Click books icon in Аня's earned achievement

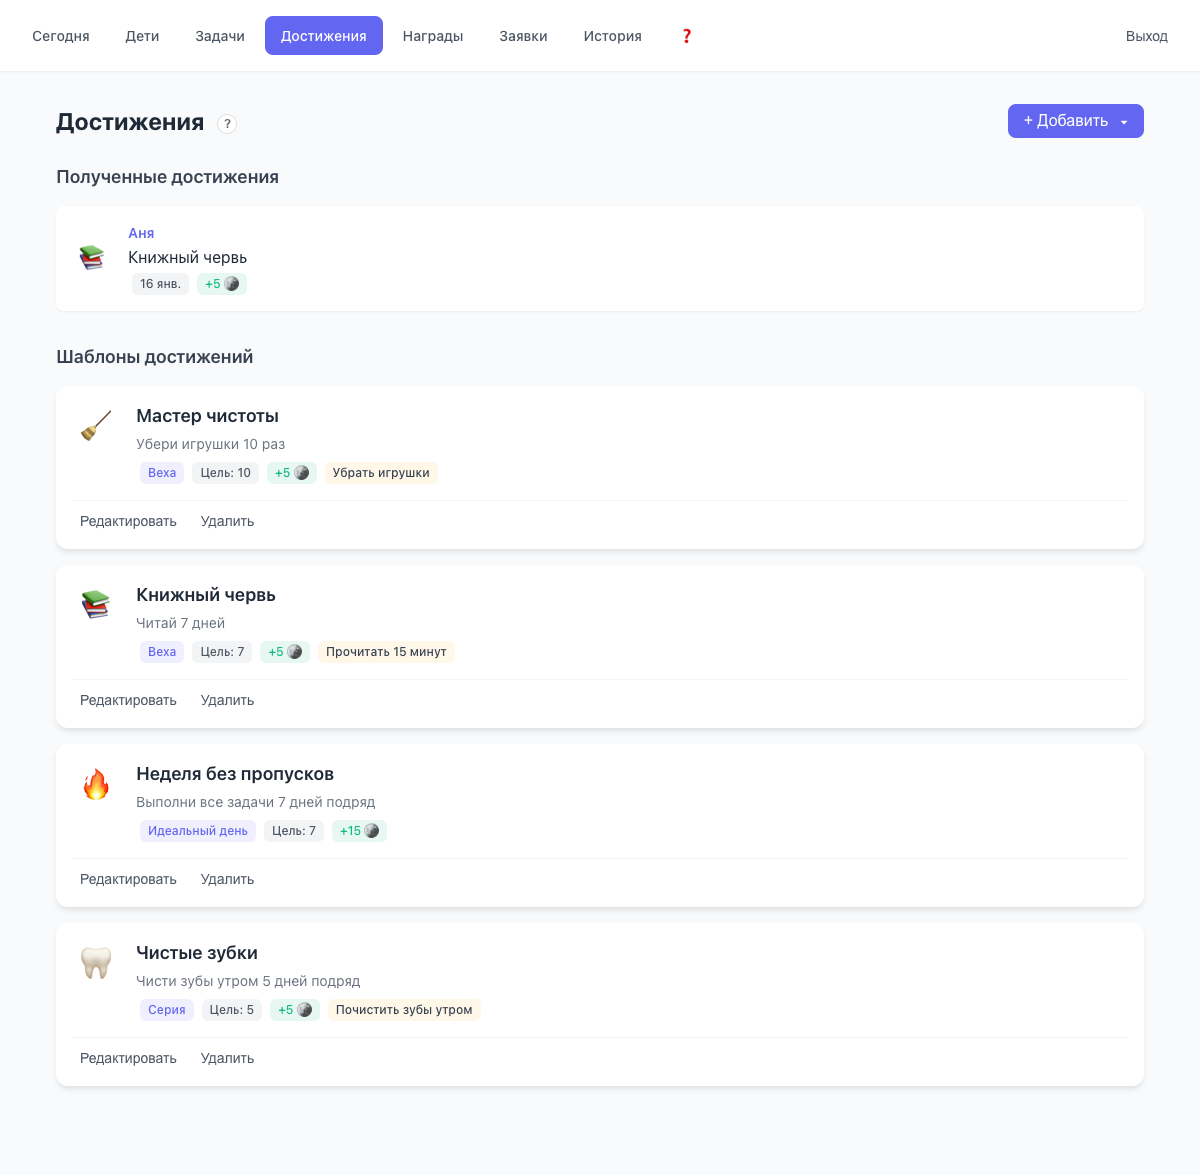tap(92, 258)
